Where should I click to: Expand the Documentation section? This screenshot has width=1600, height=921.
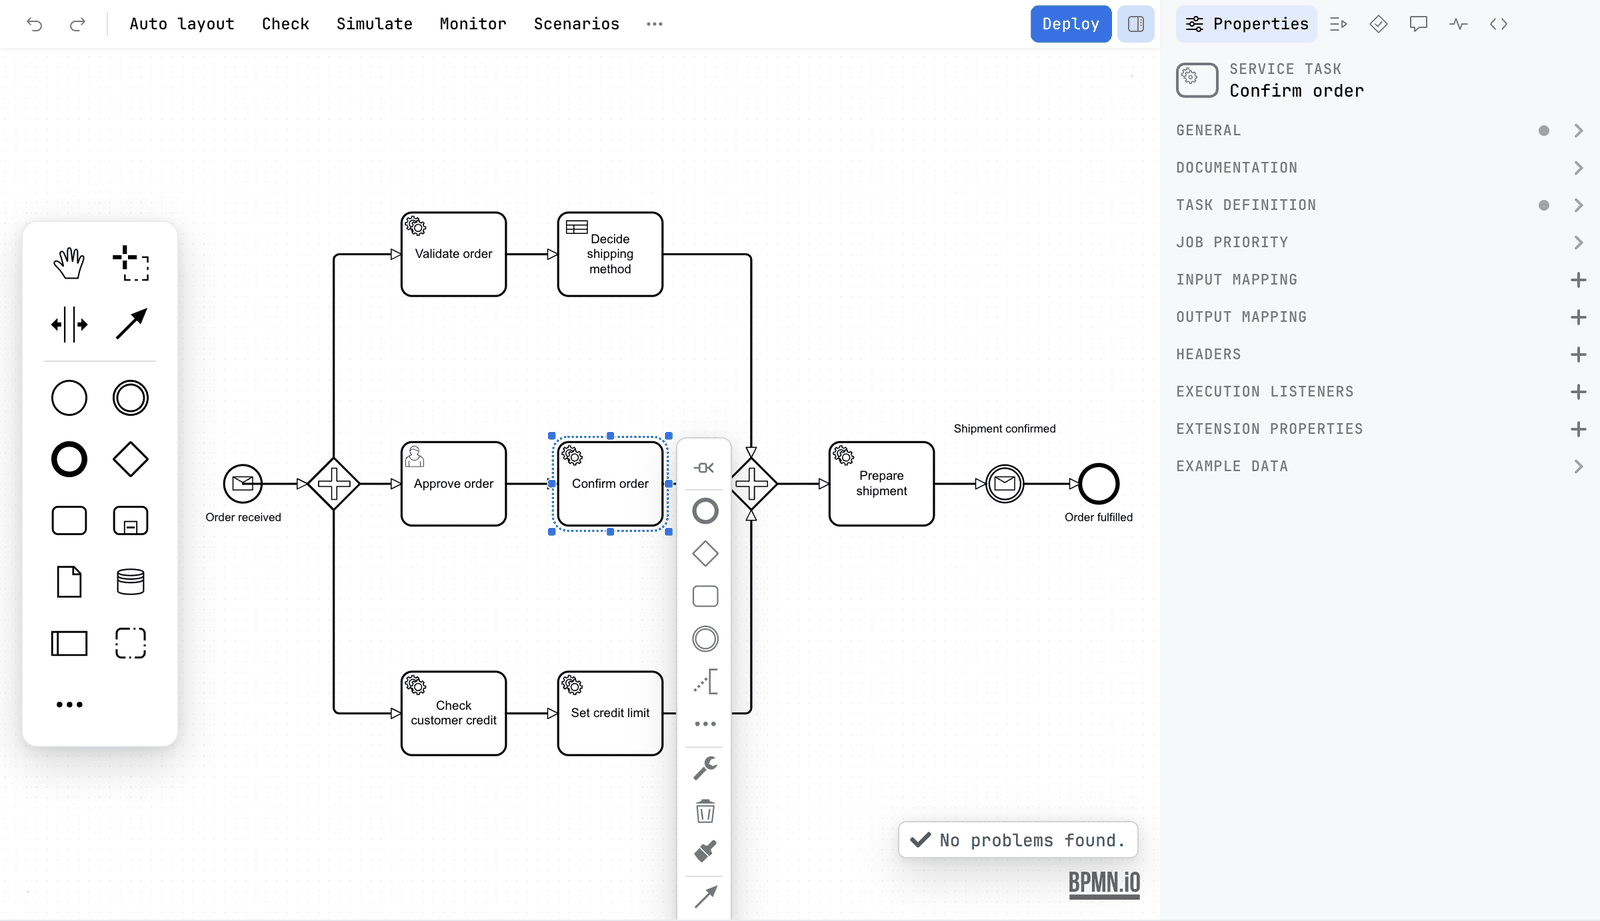(x=1381, y=168)
